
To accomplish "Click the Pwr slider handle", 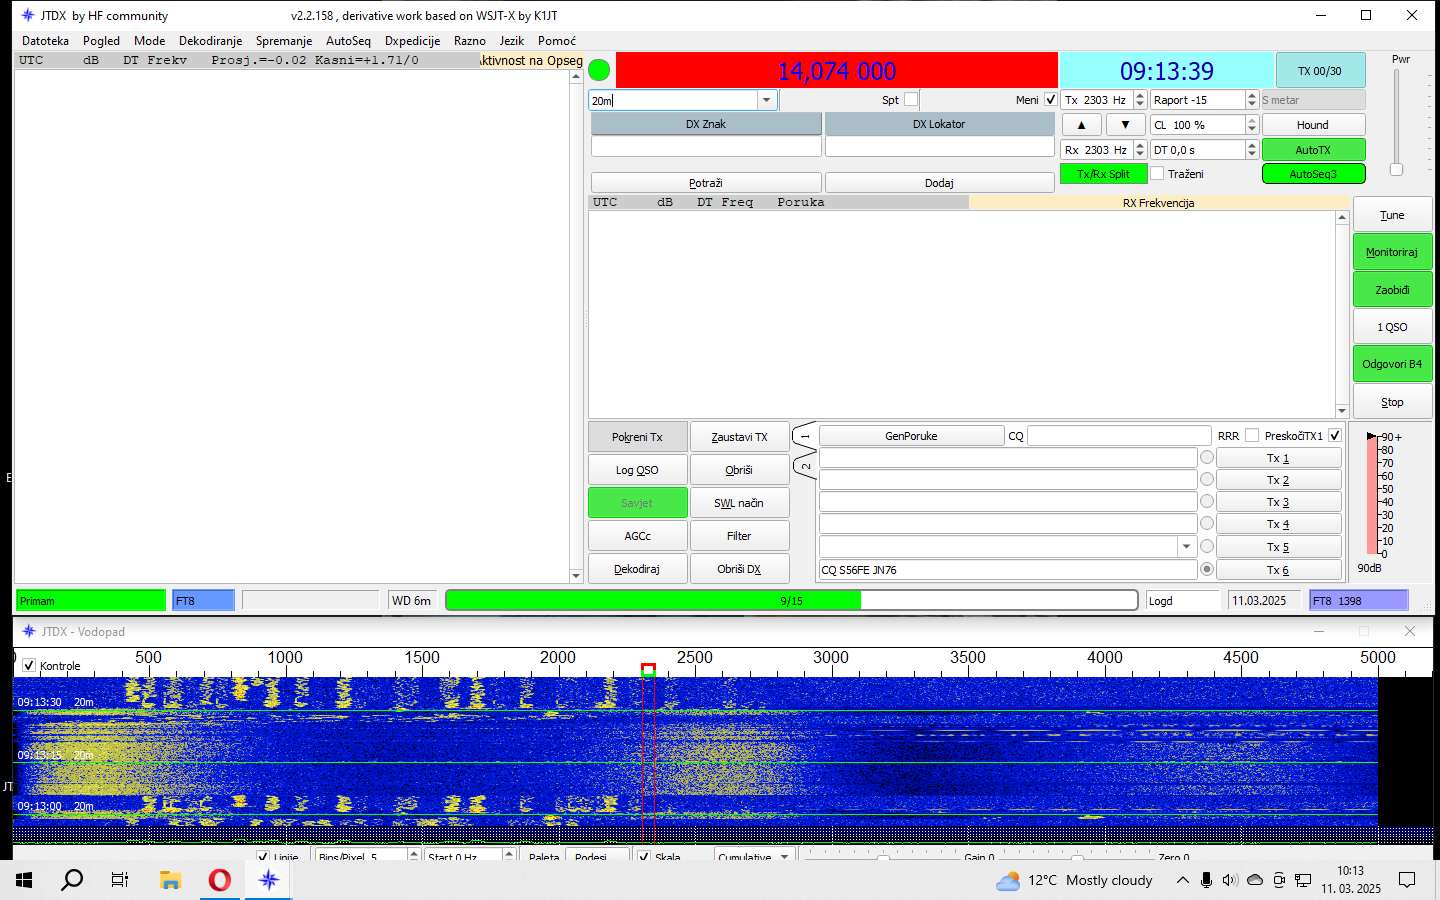I will click(1397, 169).
